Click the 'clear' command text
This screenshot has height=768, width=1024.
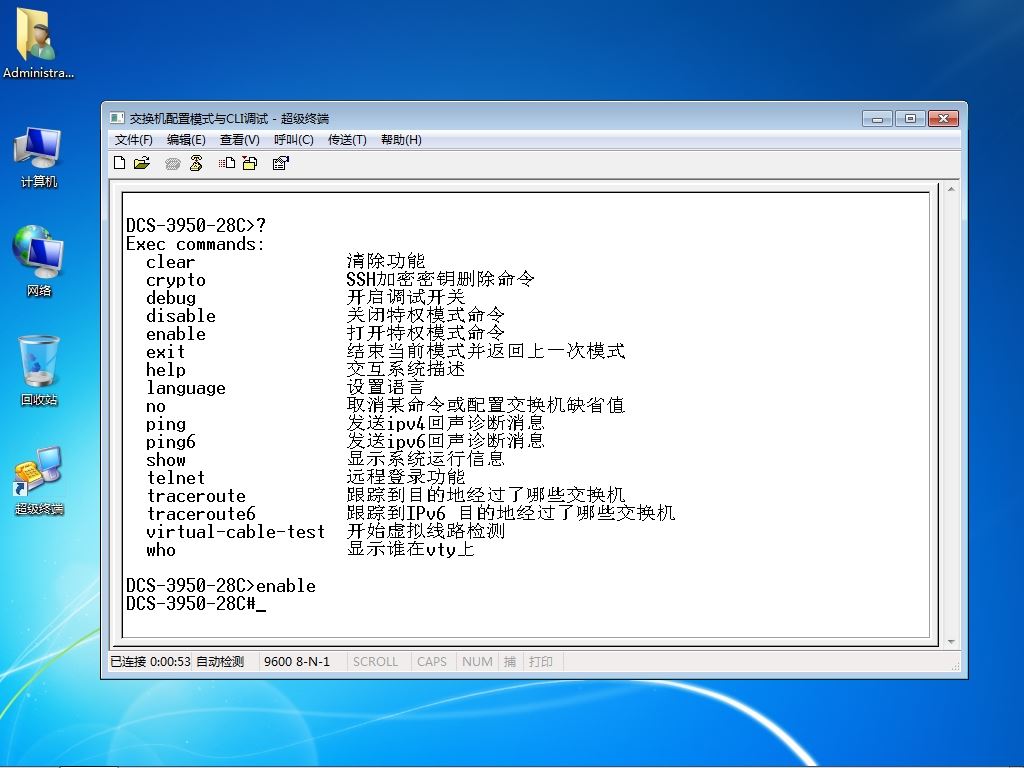coord(170,262)
